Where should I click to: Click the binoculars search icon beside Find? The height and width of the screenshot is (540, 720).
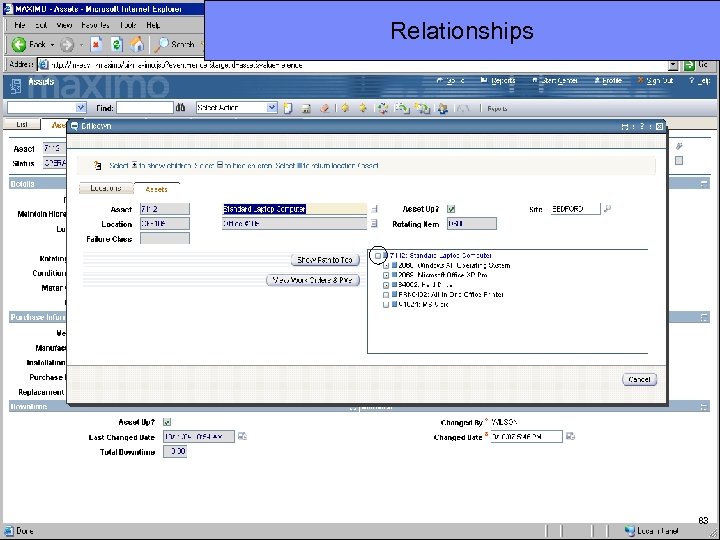click(180, 107)
